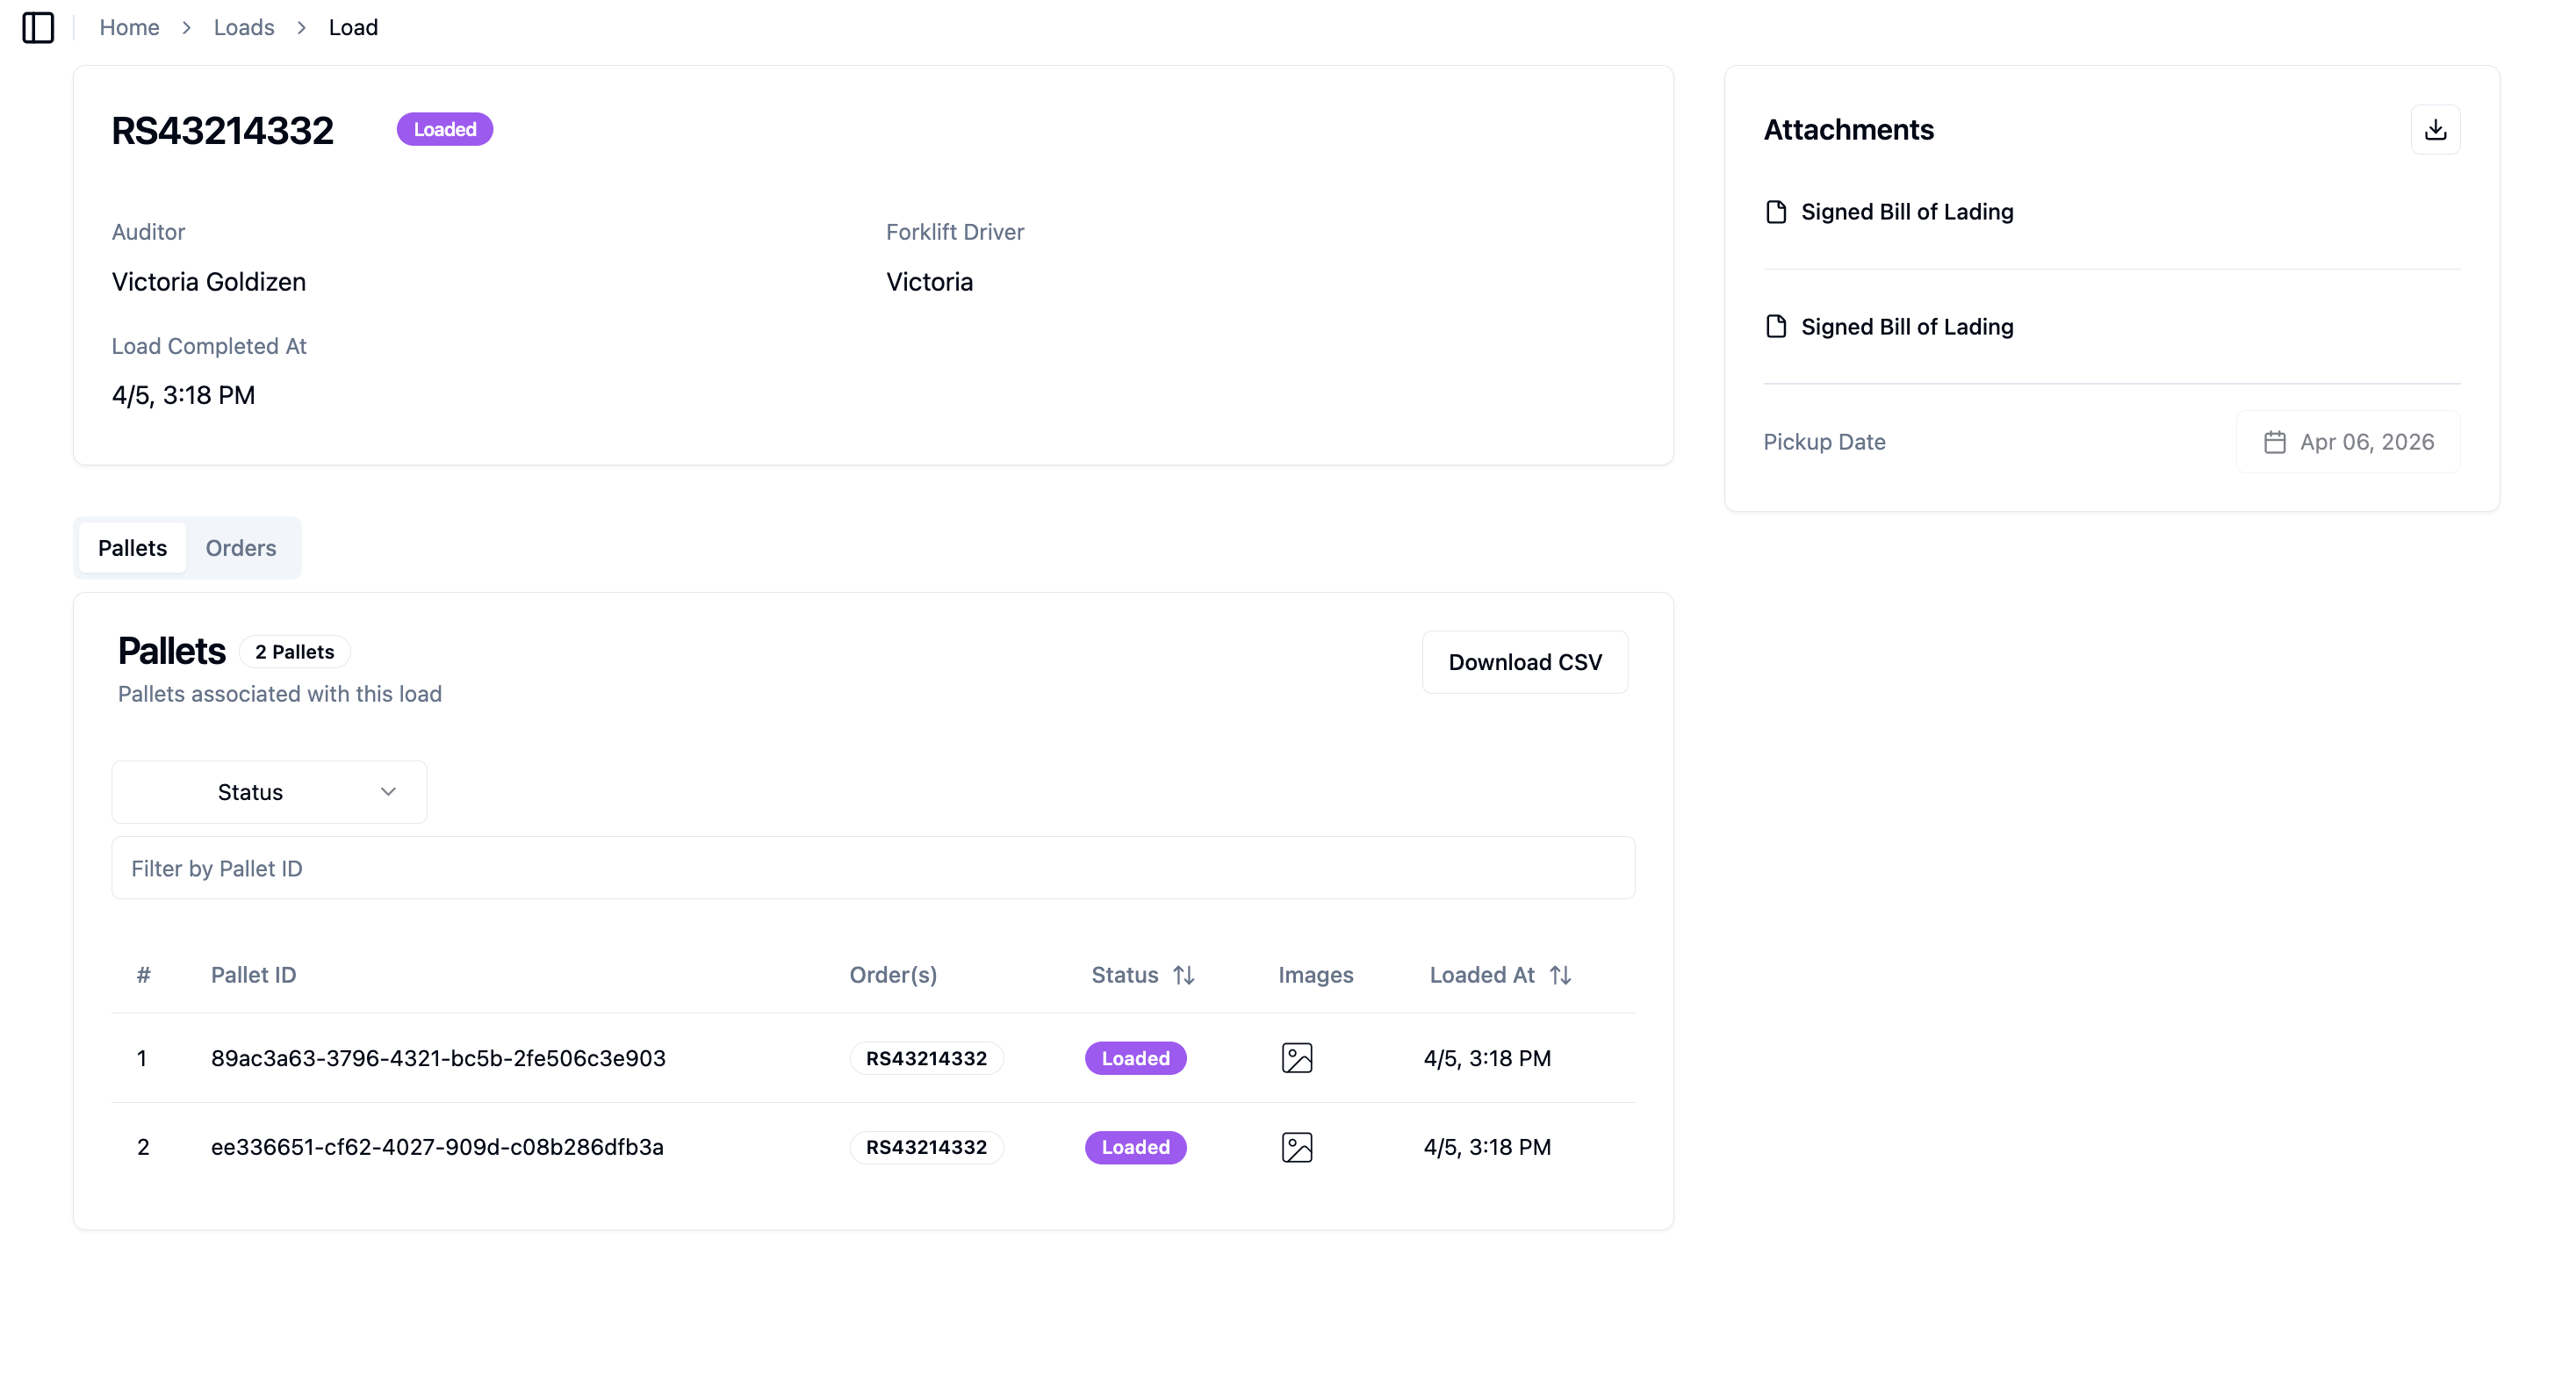Go to Loads breadcrumb
The width and height of the screenshot is (2576, 1377).
[244, 27]
